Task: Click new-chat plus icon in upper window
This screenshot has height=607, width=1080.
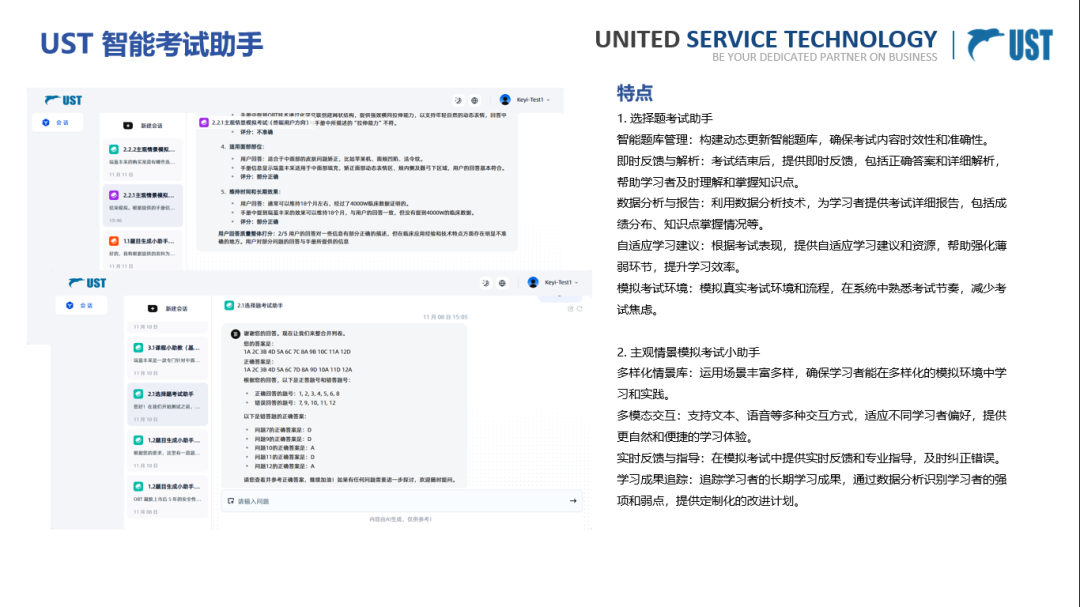Action: click(x=128, y=125)
